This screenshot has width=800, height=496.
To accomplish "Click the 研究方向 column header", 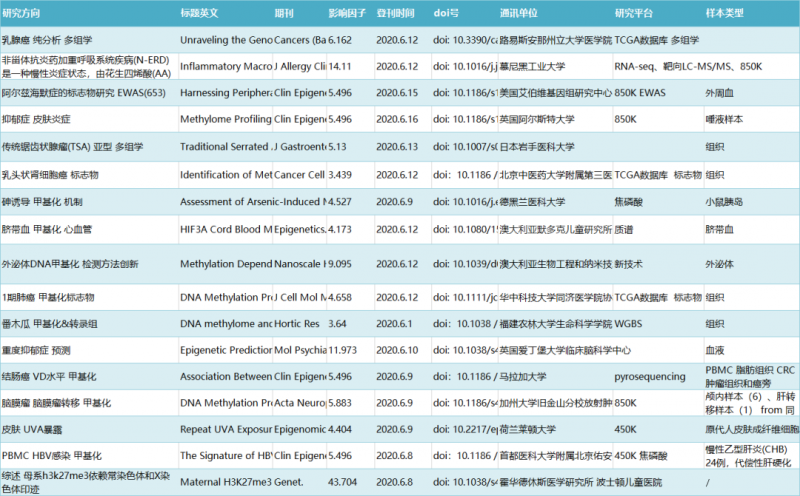I will pyautogui.click(x=28, y=14).
